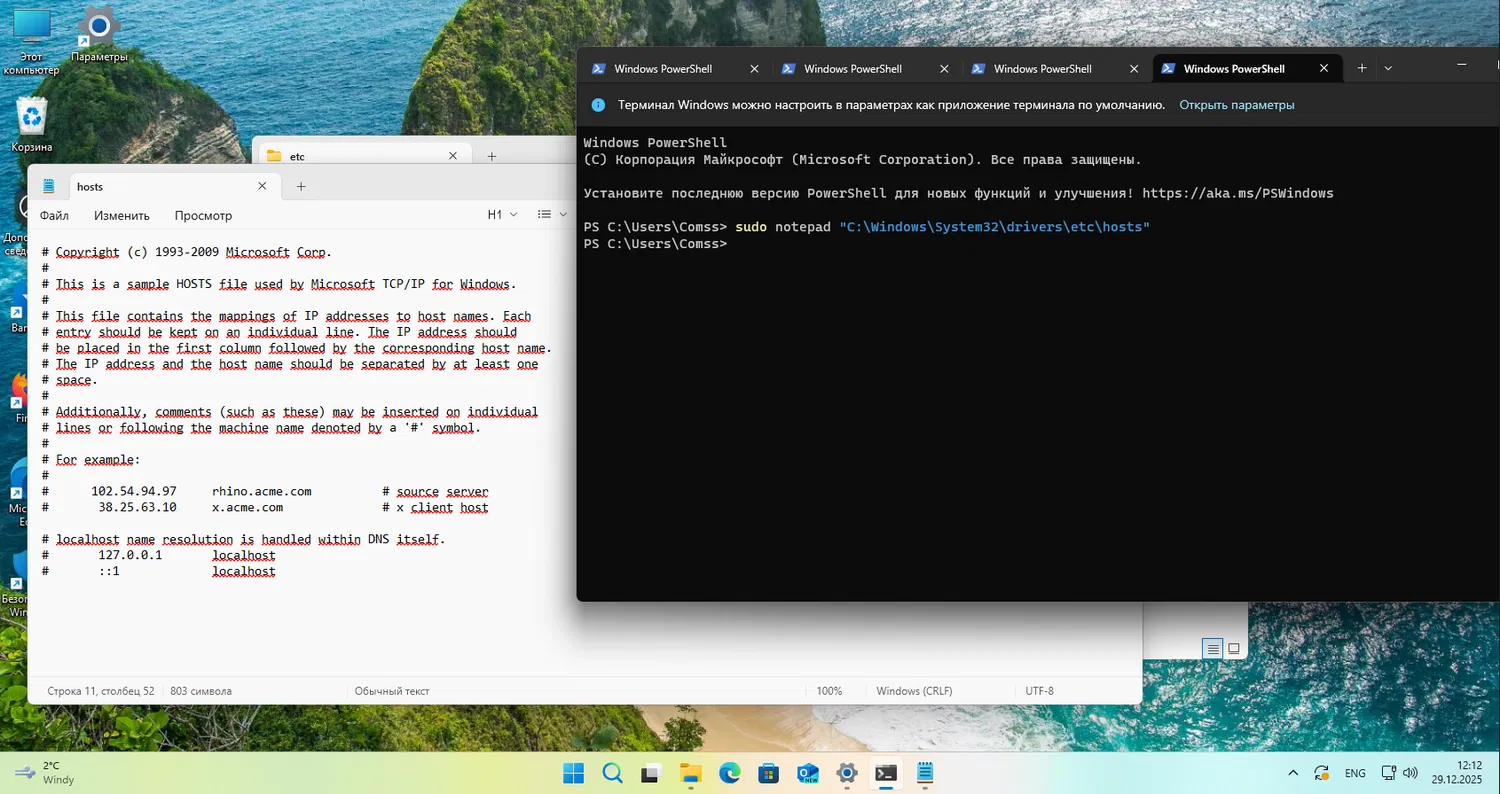This screenshot has width=1500, height=794.
Task: Show hidden icons in the system tray
Action: click(1293, 773)
